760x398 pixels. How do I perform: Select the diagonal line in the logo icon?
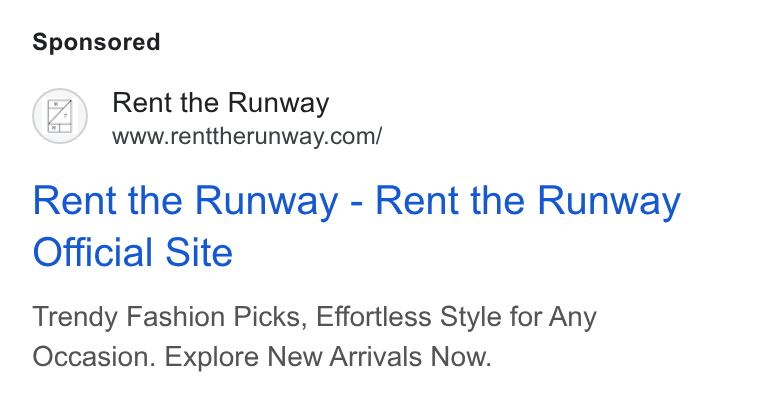click(60, 112)
